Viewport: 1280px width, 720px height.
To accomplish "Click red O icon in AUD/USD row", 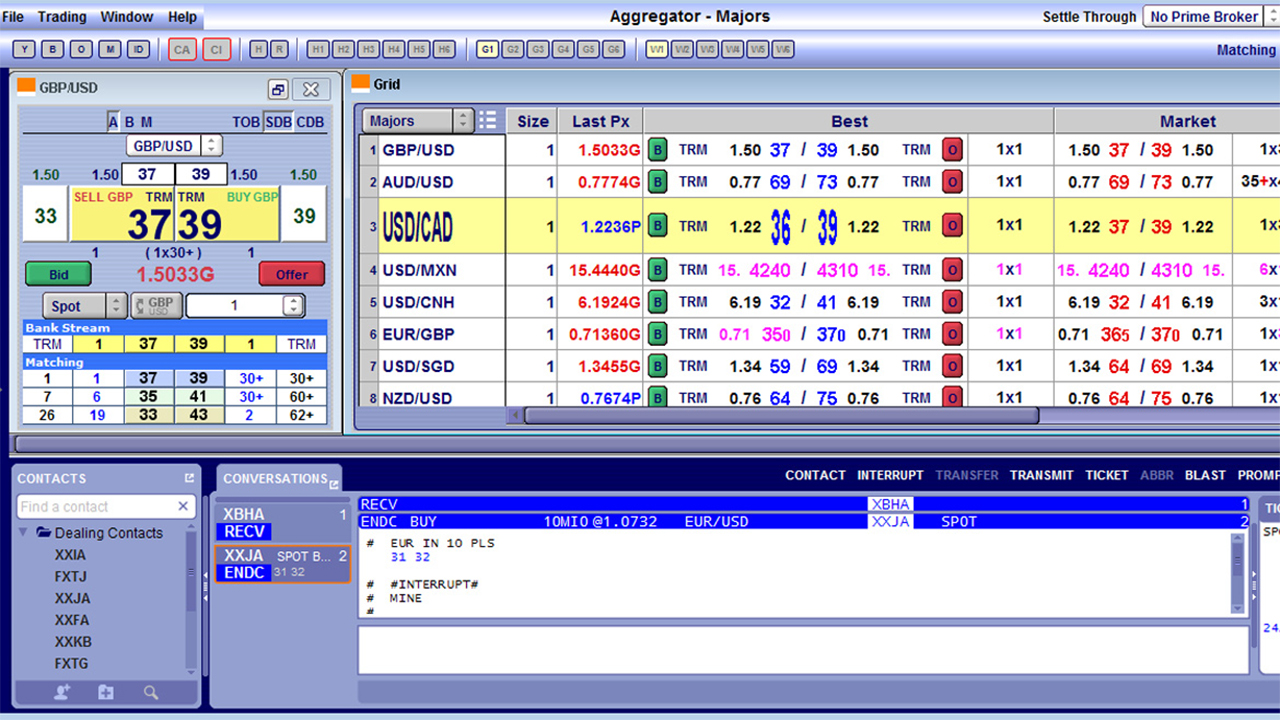I will click(x=953, y=182).
